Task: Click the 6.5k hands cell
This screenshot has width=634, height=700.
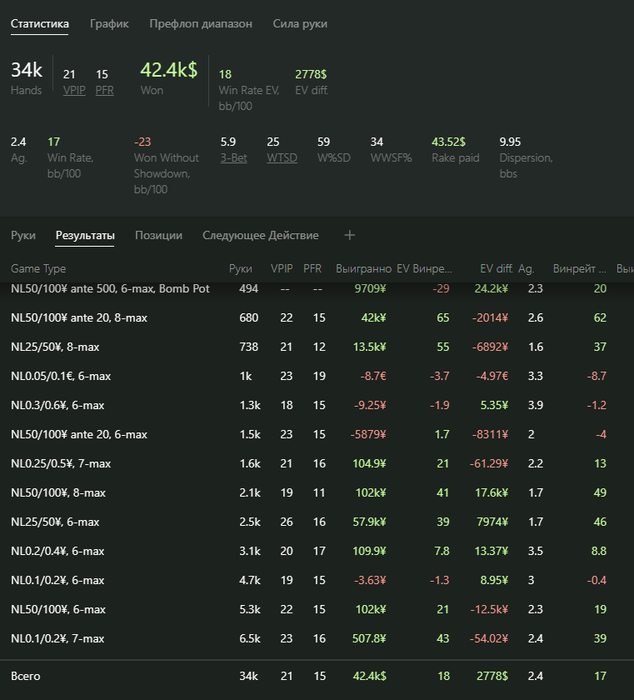Action: point(250,638)
